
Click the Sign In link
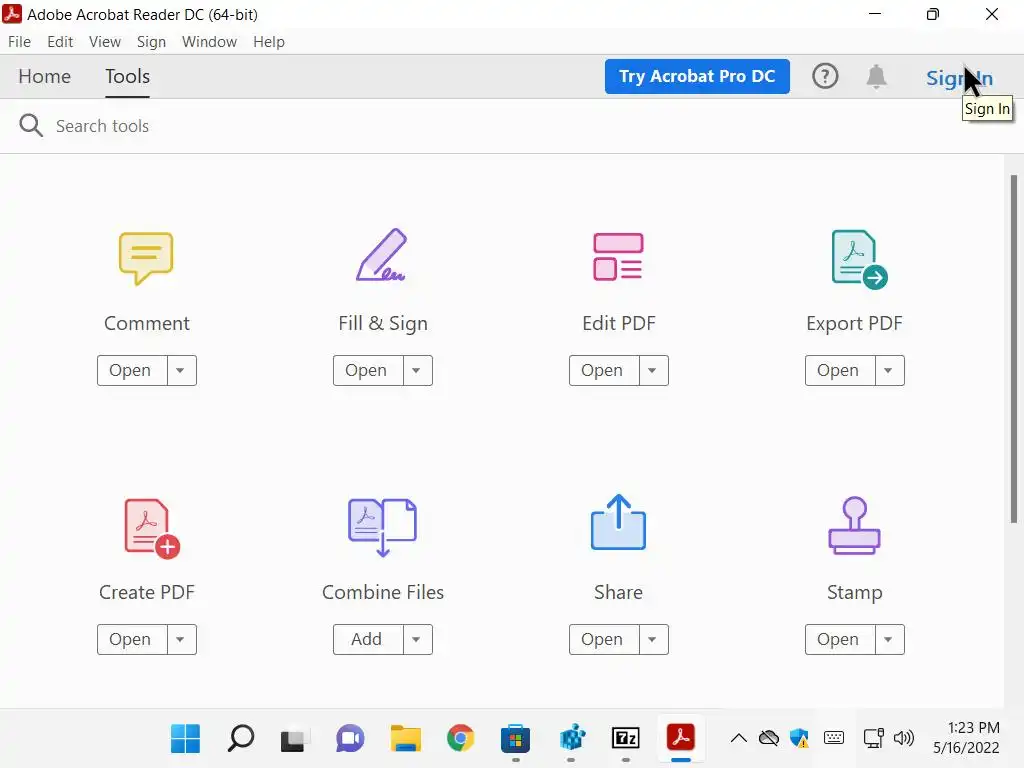click(x=959, y=78)
